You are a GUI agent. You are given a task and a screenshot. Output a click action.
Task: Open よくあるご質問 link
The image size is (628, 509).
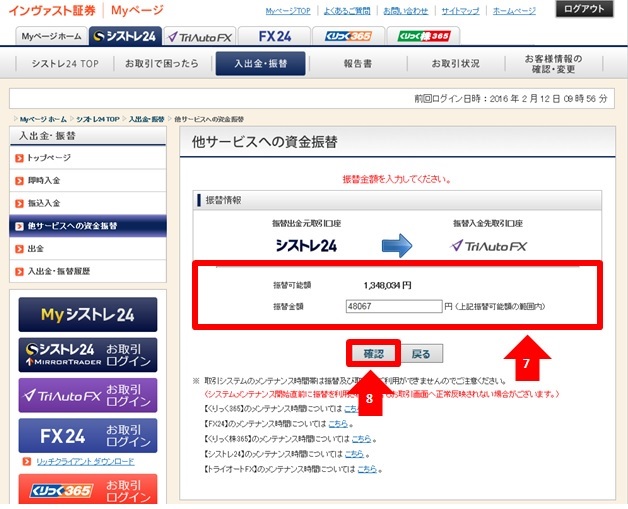pyautogui.click(x=347, y=11)
